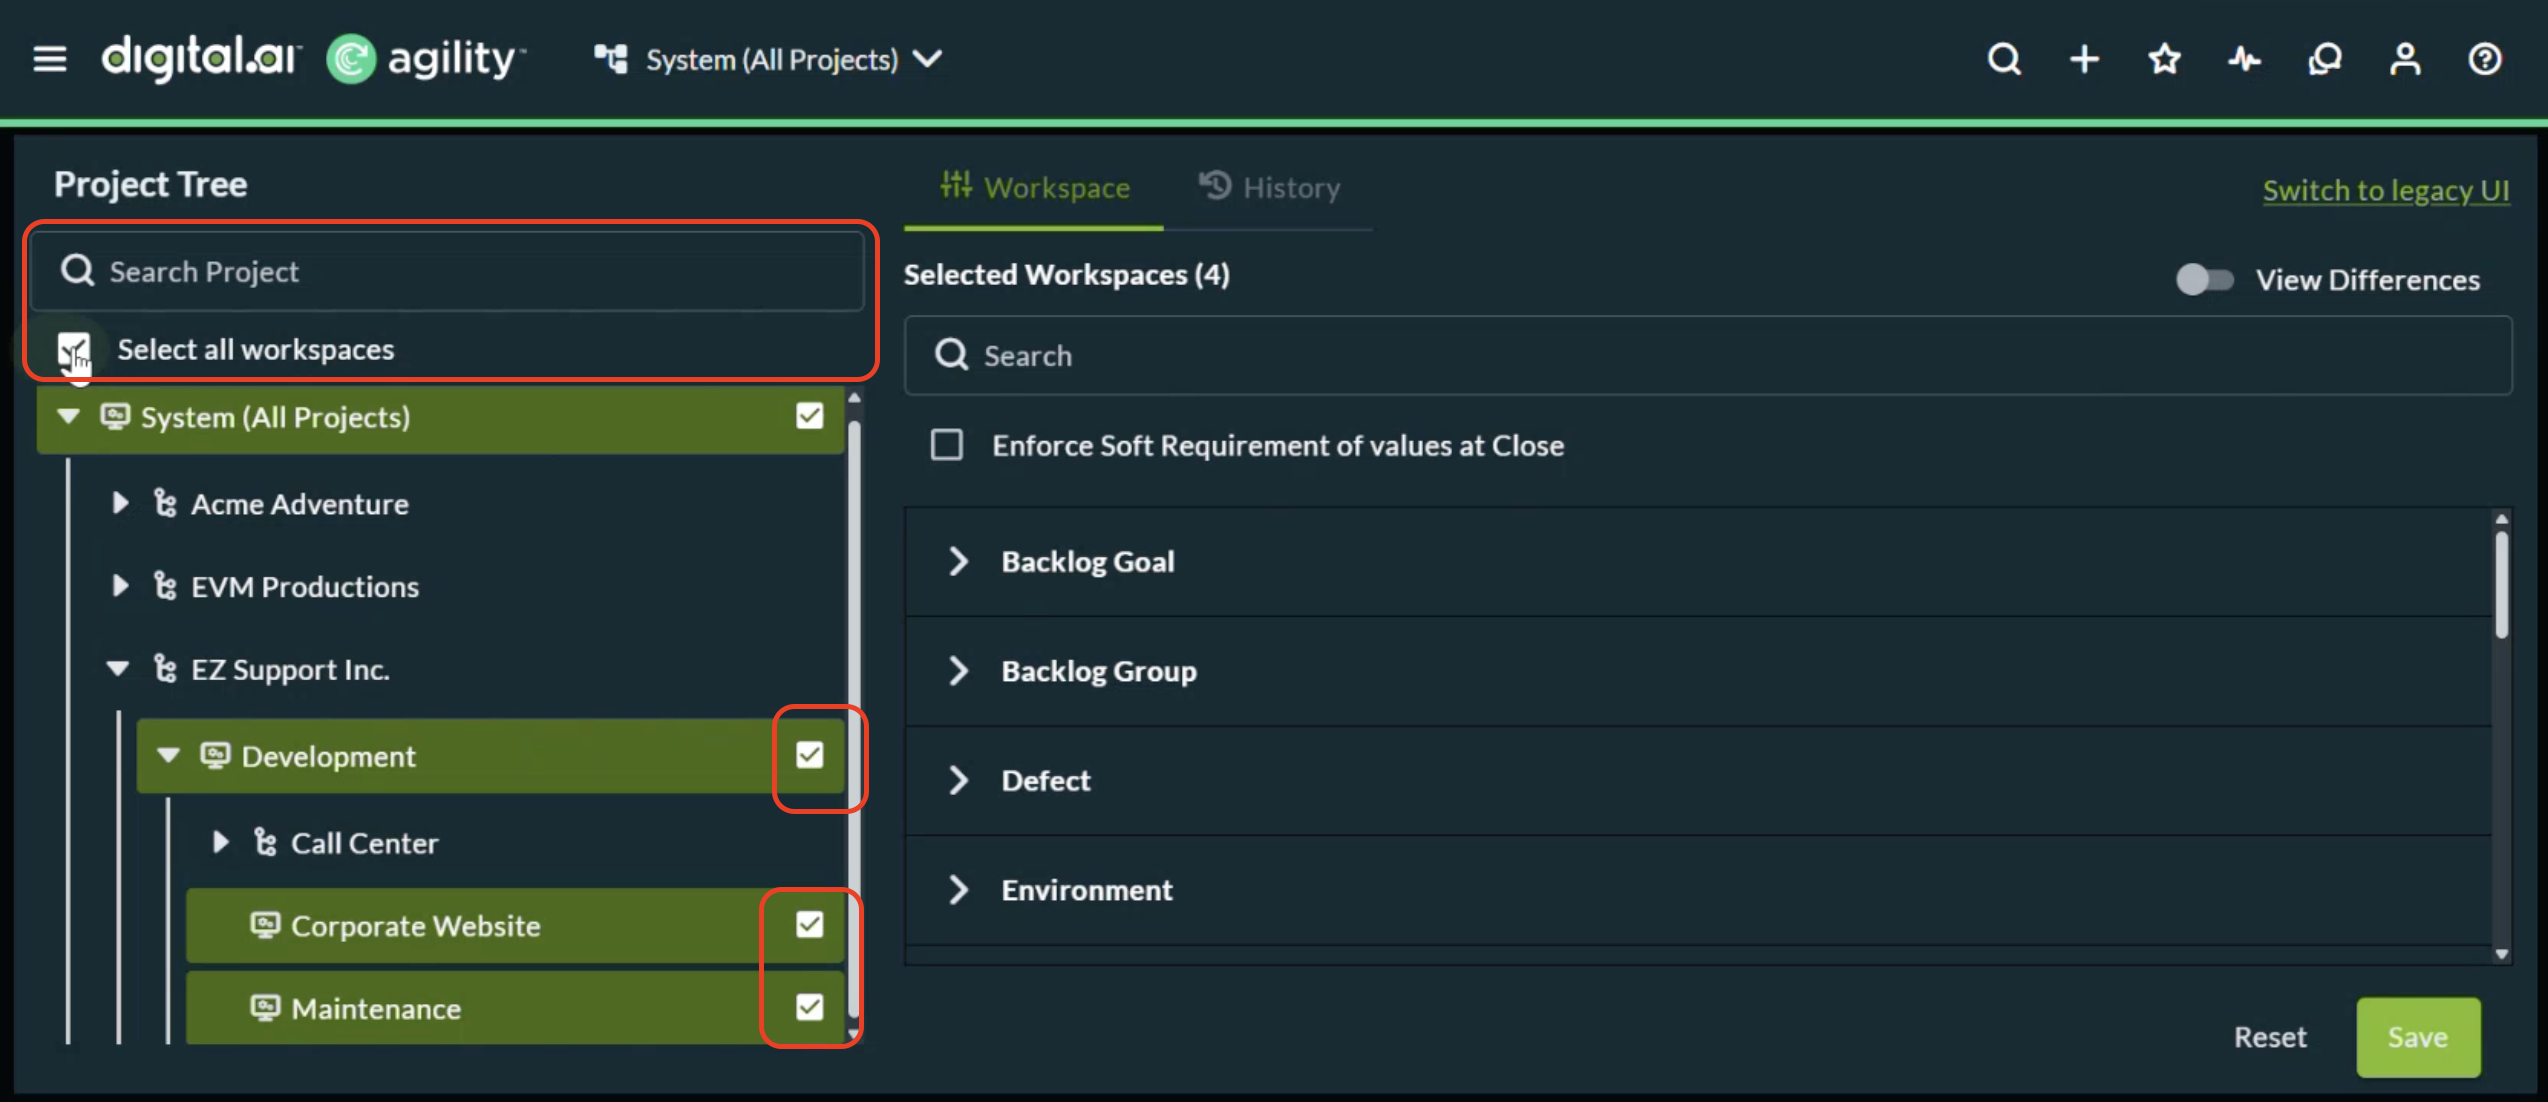Open the user profile icon
Screen dimensions: 2548x1102
[x=2404, y=59]
